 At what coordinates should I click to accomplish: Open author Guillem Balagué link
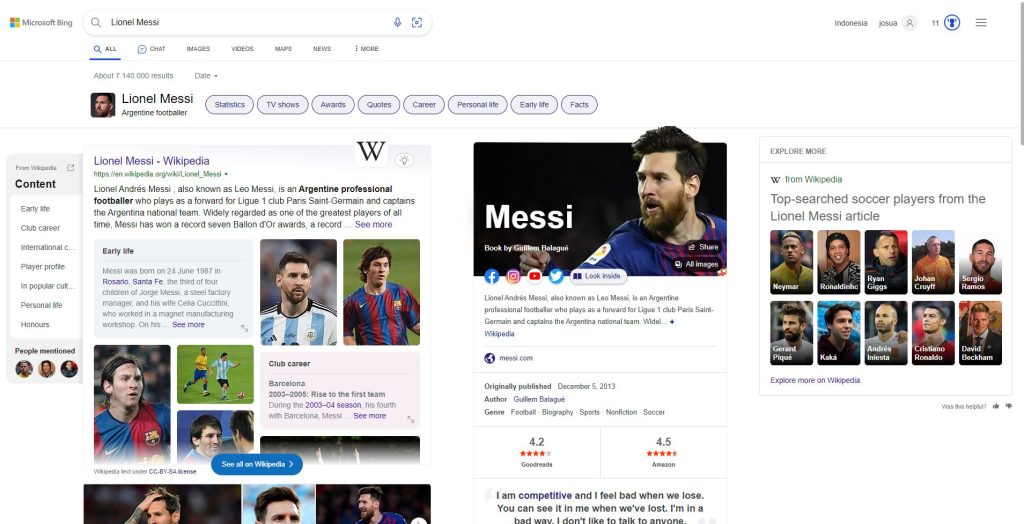click(x=539, y=399)
